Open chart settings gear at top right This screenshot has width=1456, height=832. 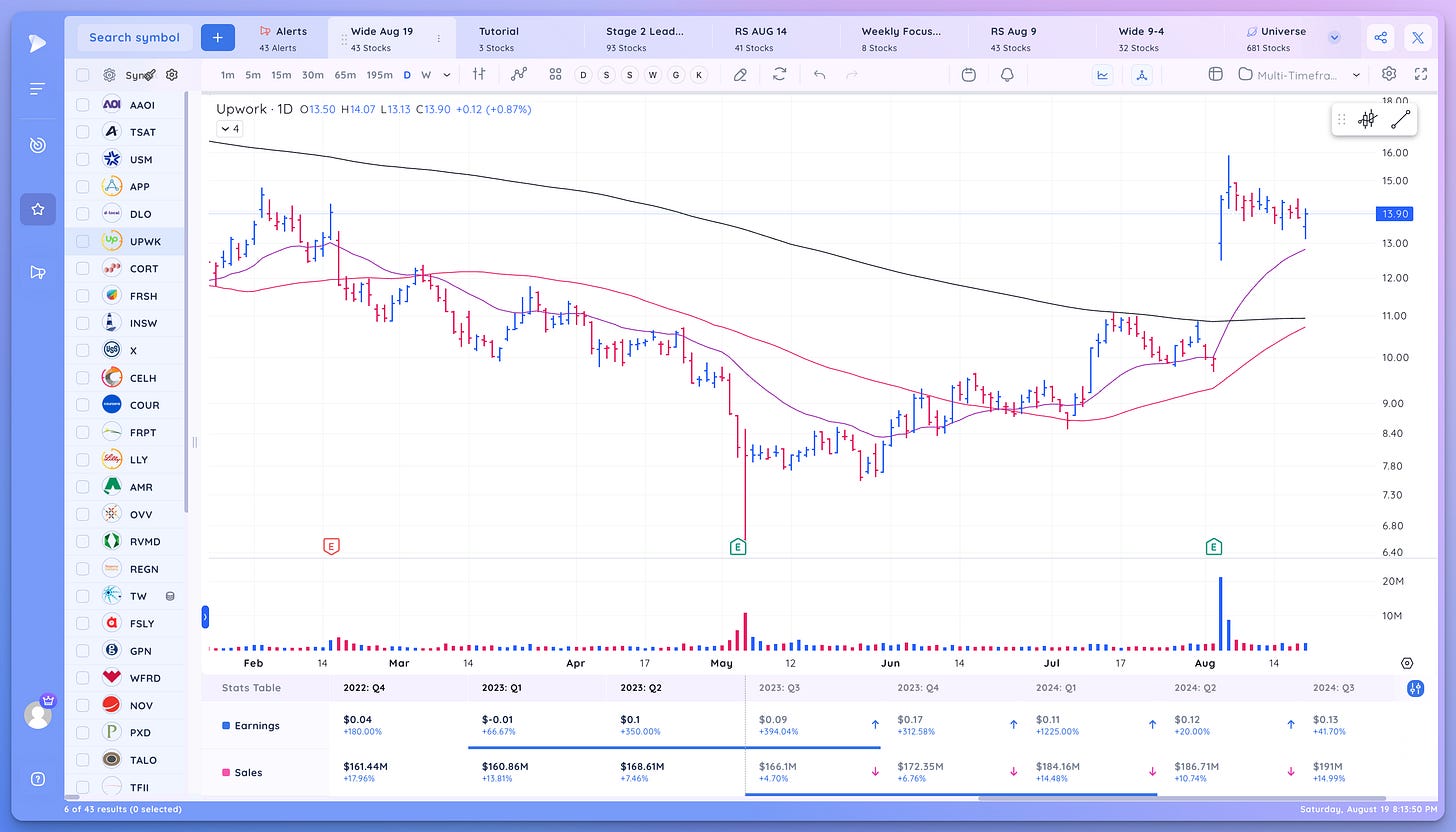coord(1389,74)
